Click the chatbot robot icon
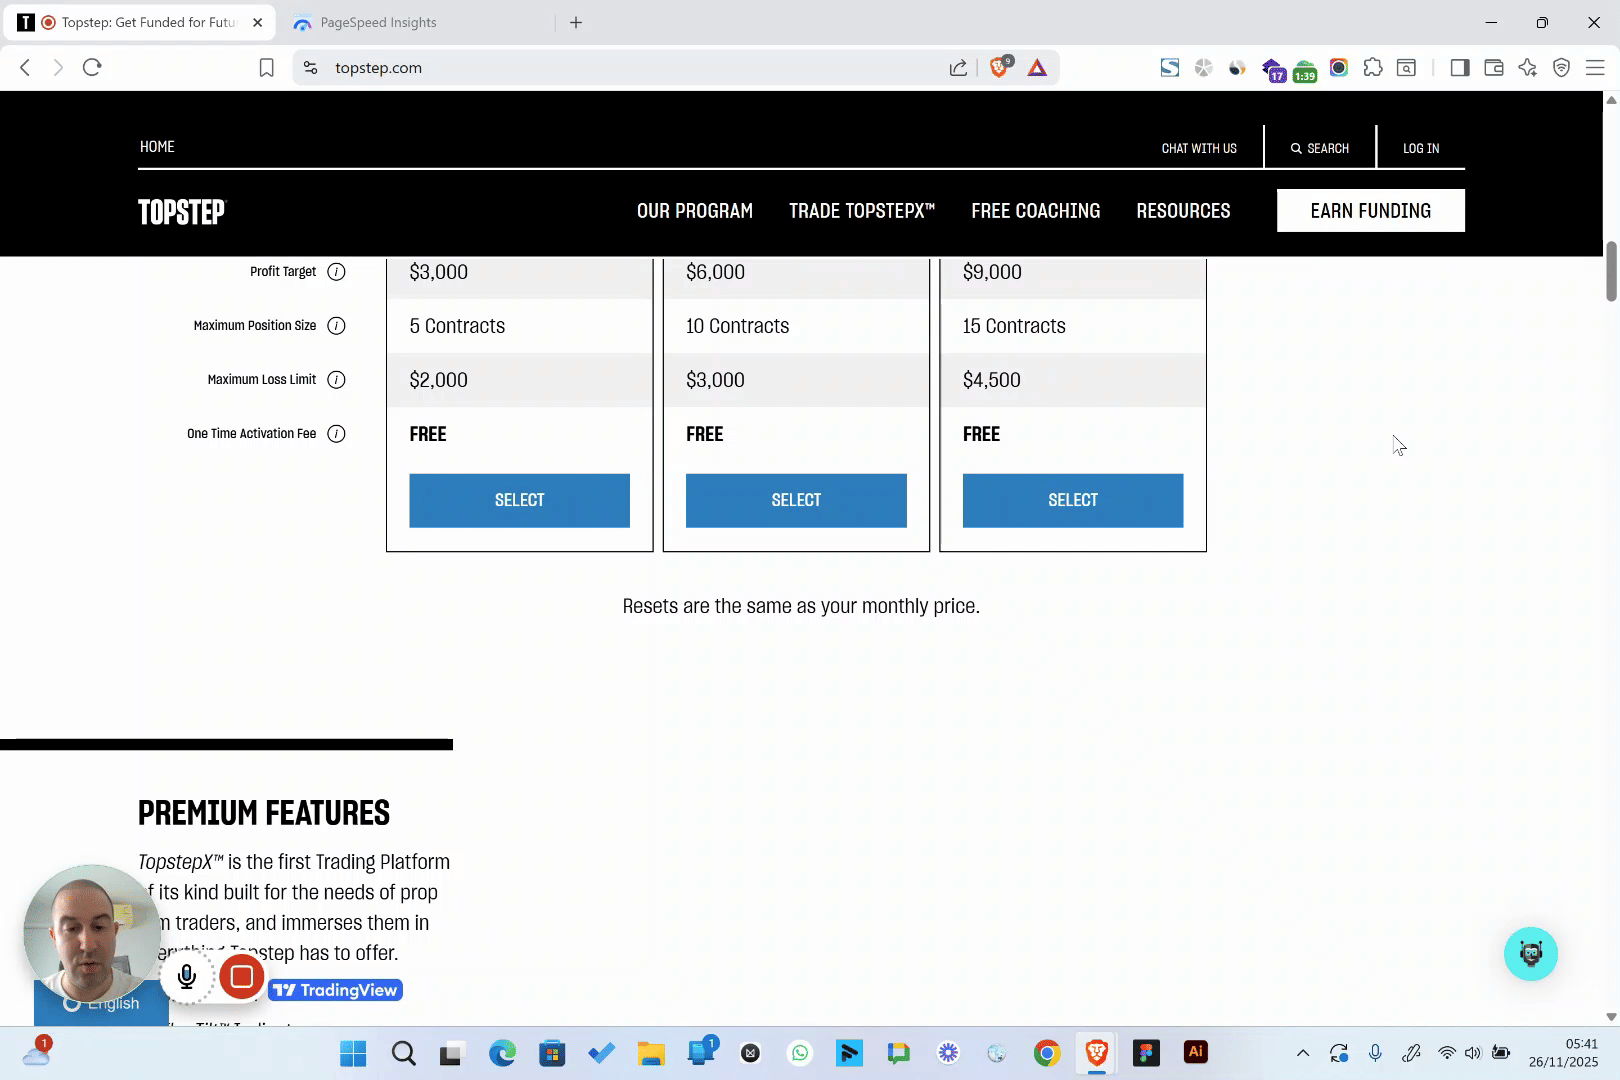 tap(1530, 954)
